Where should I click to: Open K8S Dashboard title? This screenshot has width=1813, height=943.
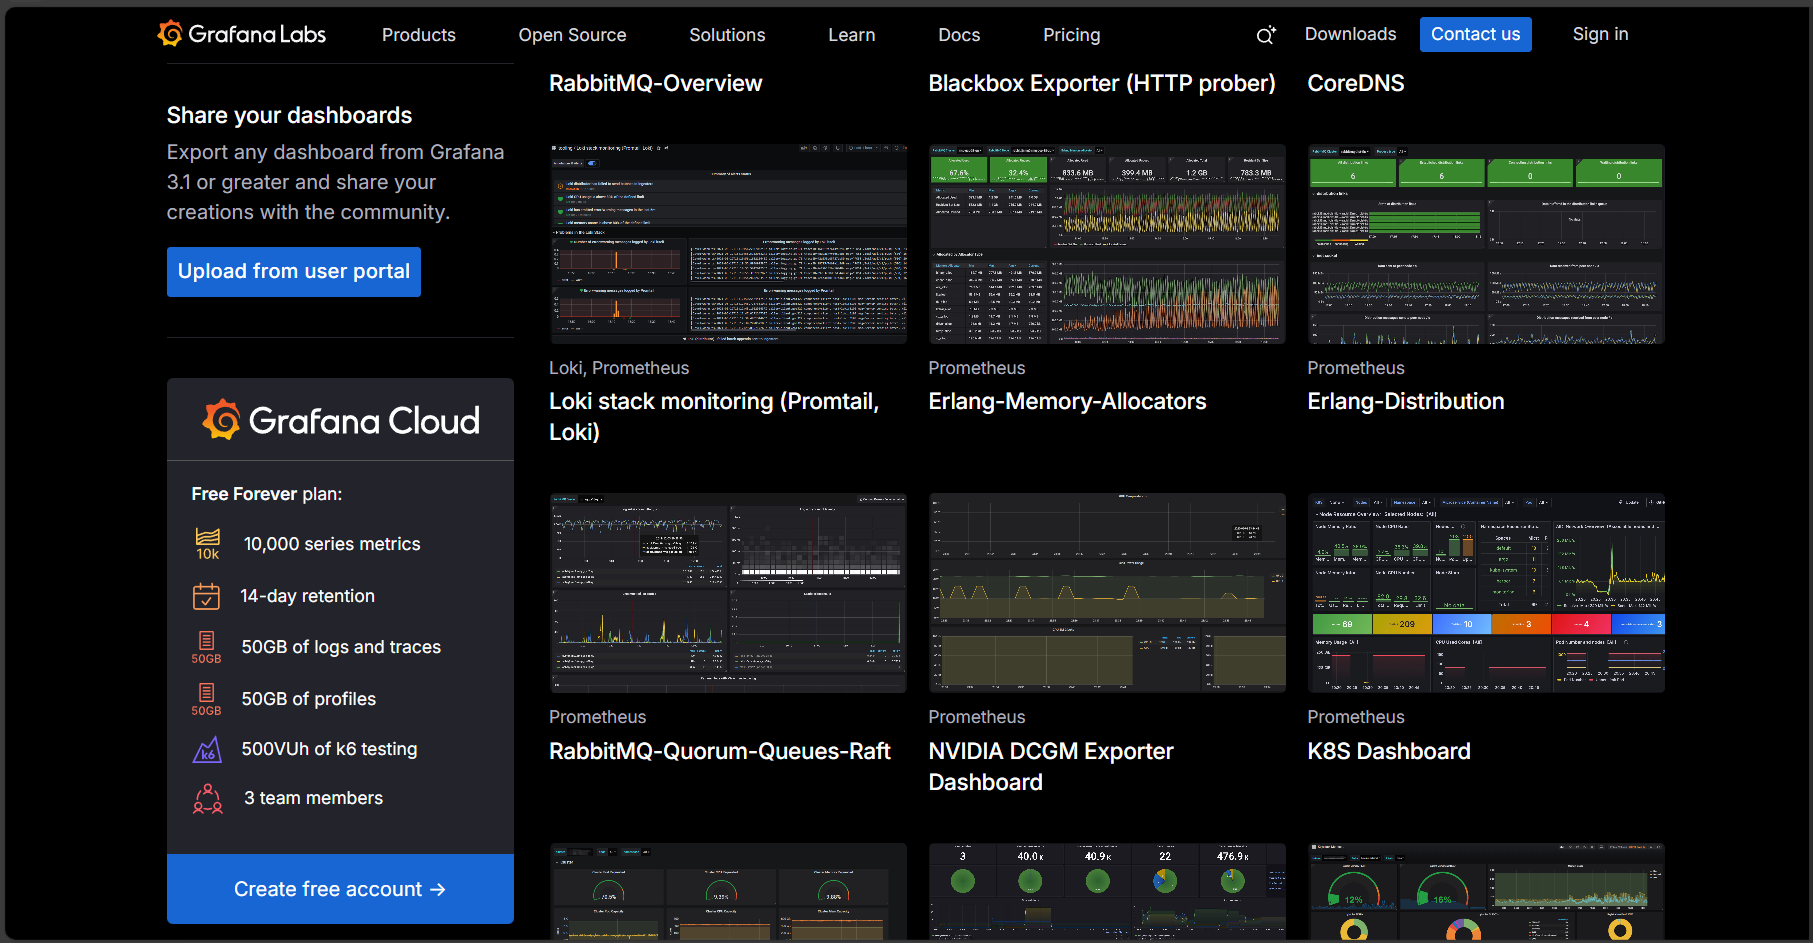(x=1389, y=751)
